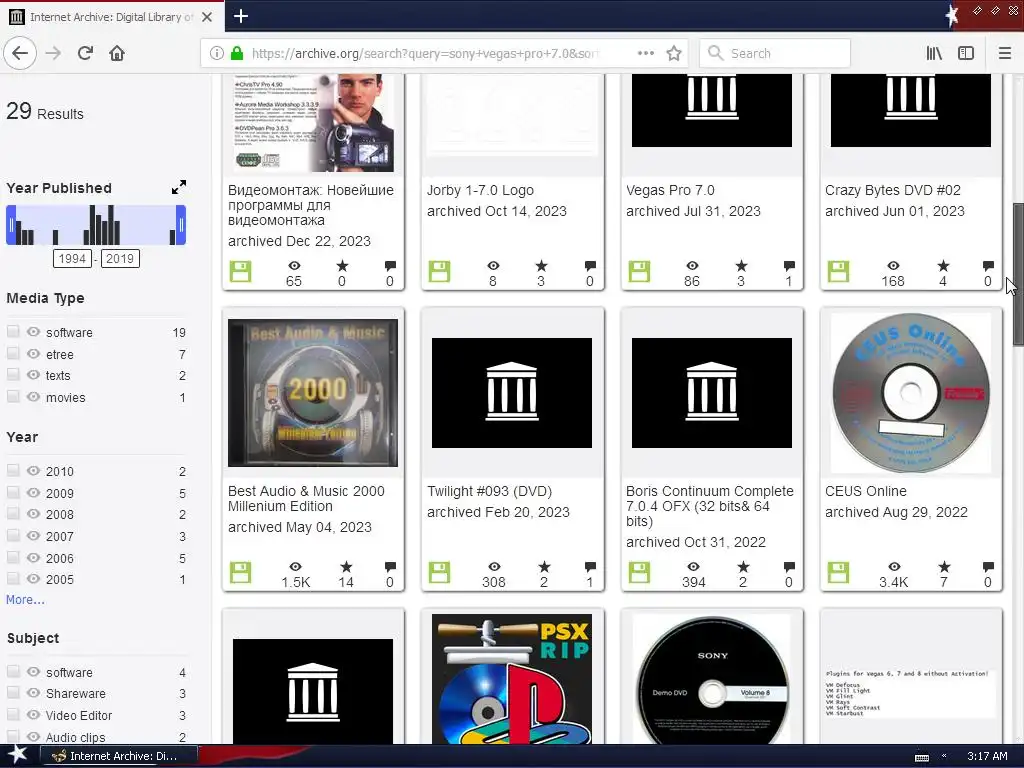Click the page vertical scrollbar thumb
This screenshot has width=1024, height=768.
tap(1018, 275)
